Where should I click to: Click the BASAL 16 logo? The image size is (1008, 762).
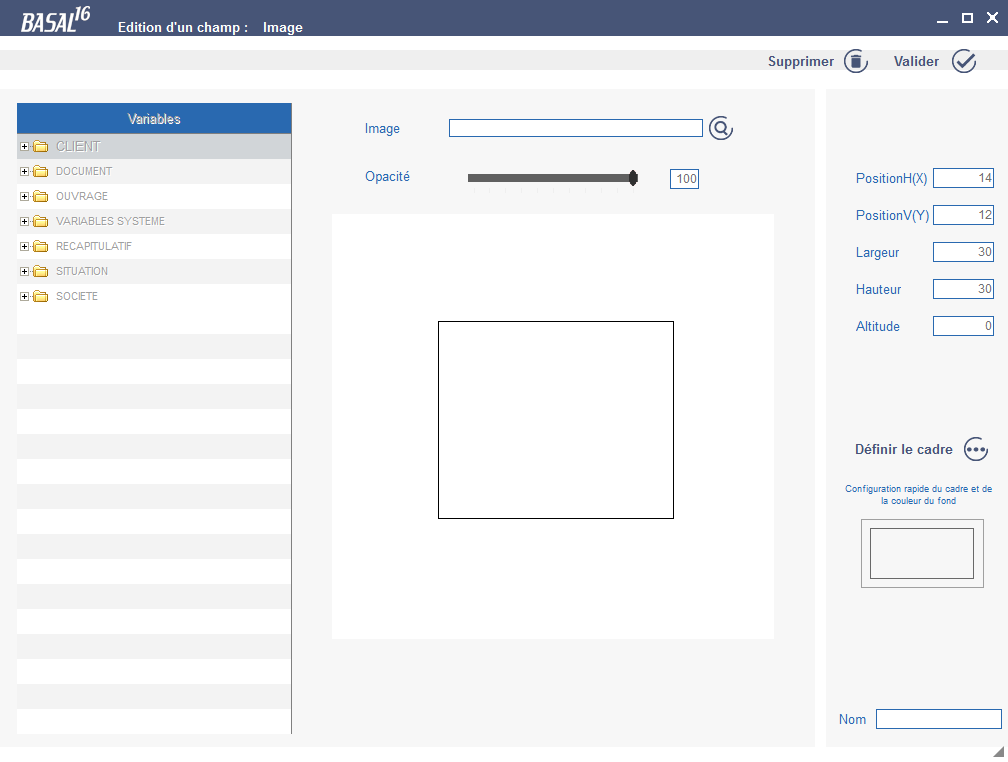point(55,20)
